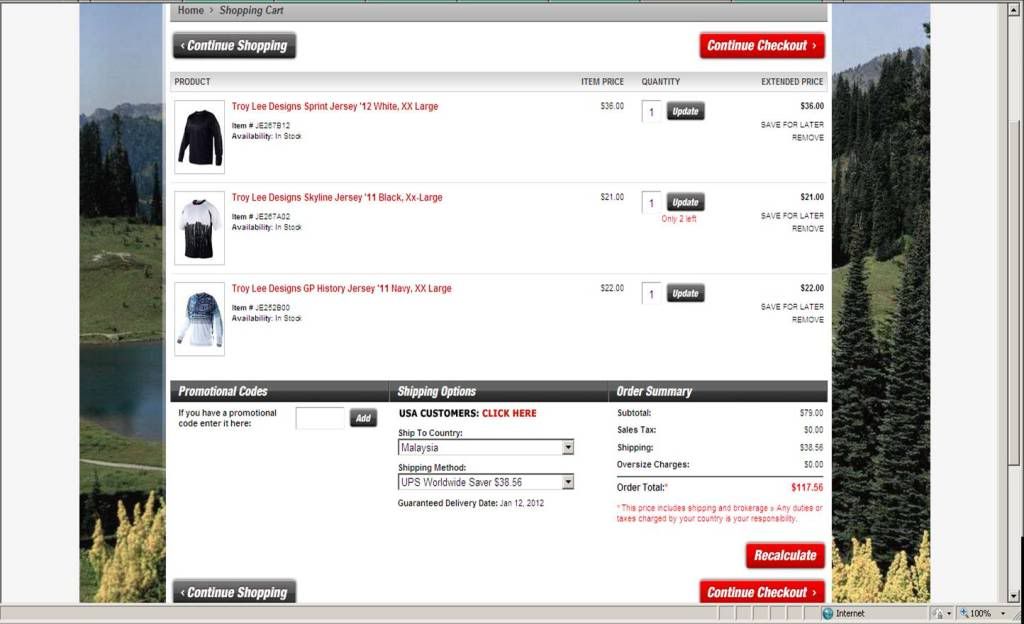
Task: Go to Home in breadcrumb
Action: [191, 10]
